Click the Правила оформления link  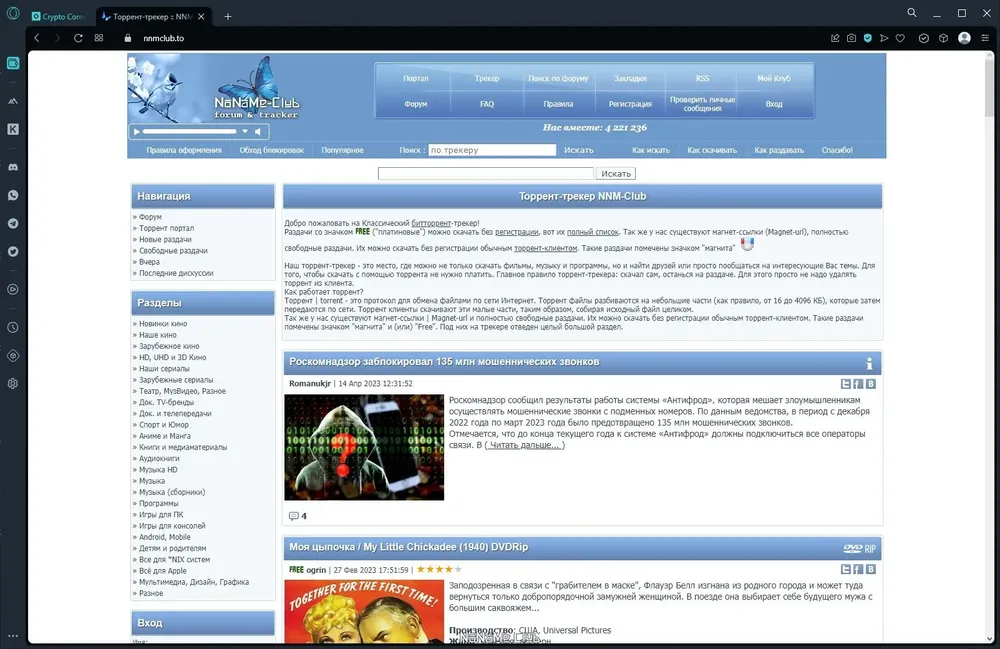tap(184, 150)
